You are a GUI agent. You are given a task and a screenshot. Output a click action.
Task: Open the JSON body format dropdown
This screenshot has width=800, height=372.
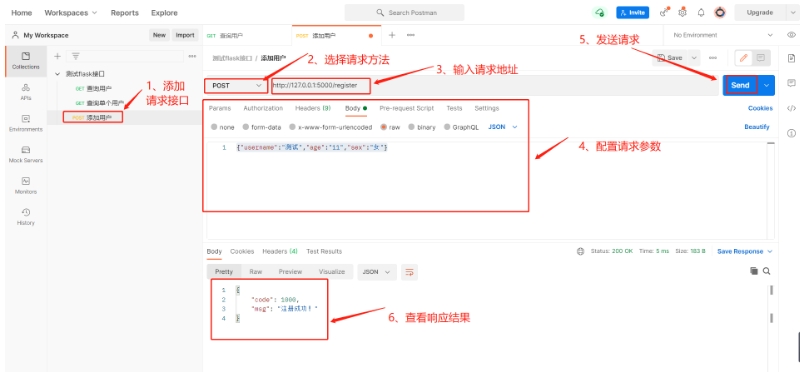tap(503, 127)
